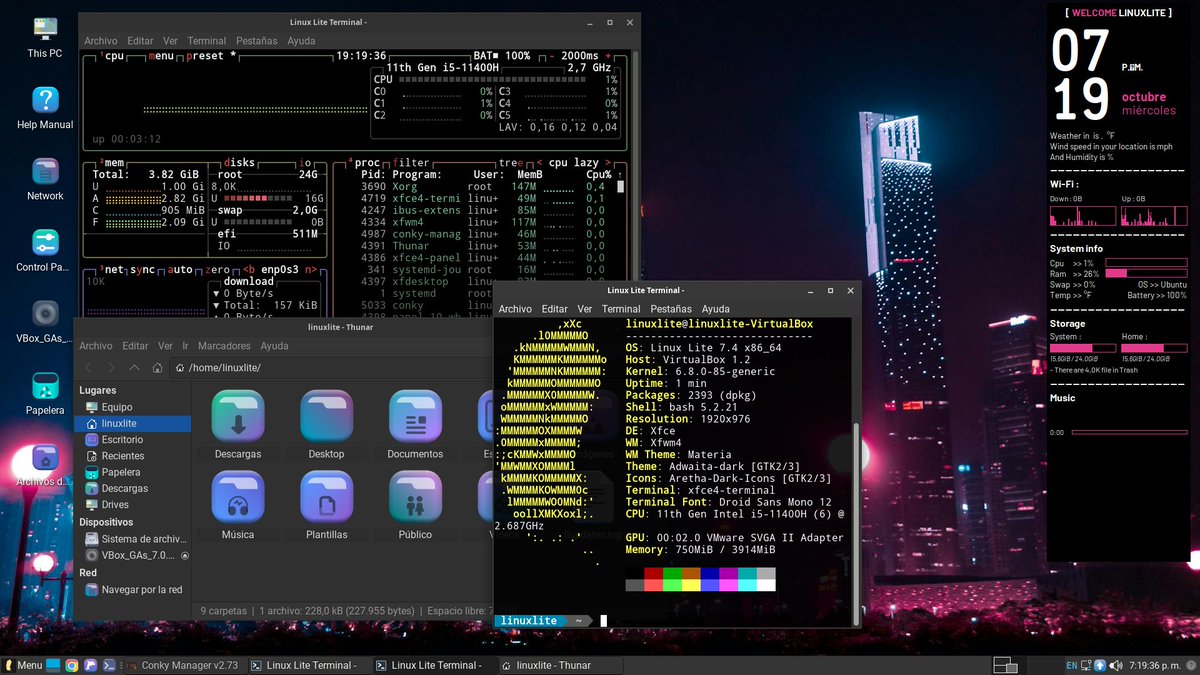Select the Thunar process row in btop

pyautogui.click(x=483, y=245)
